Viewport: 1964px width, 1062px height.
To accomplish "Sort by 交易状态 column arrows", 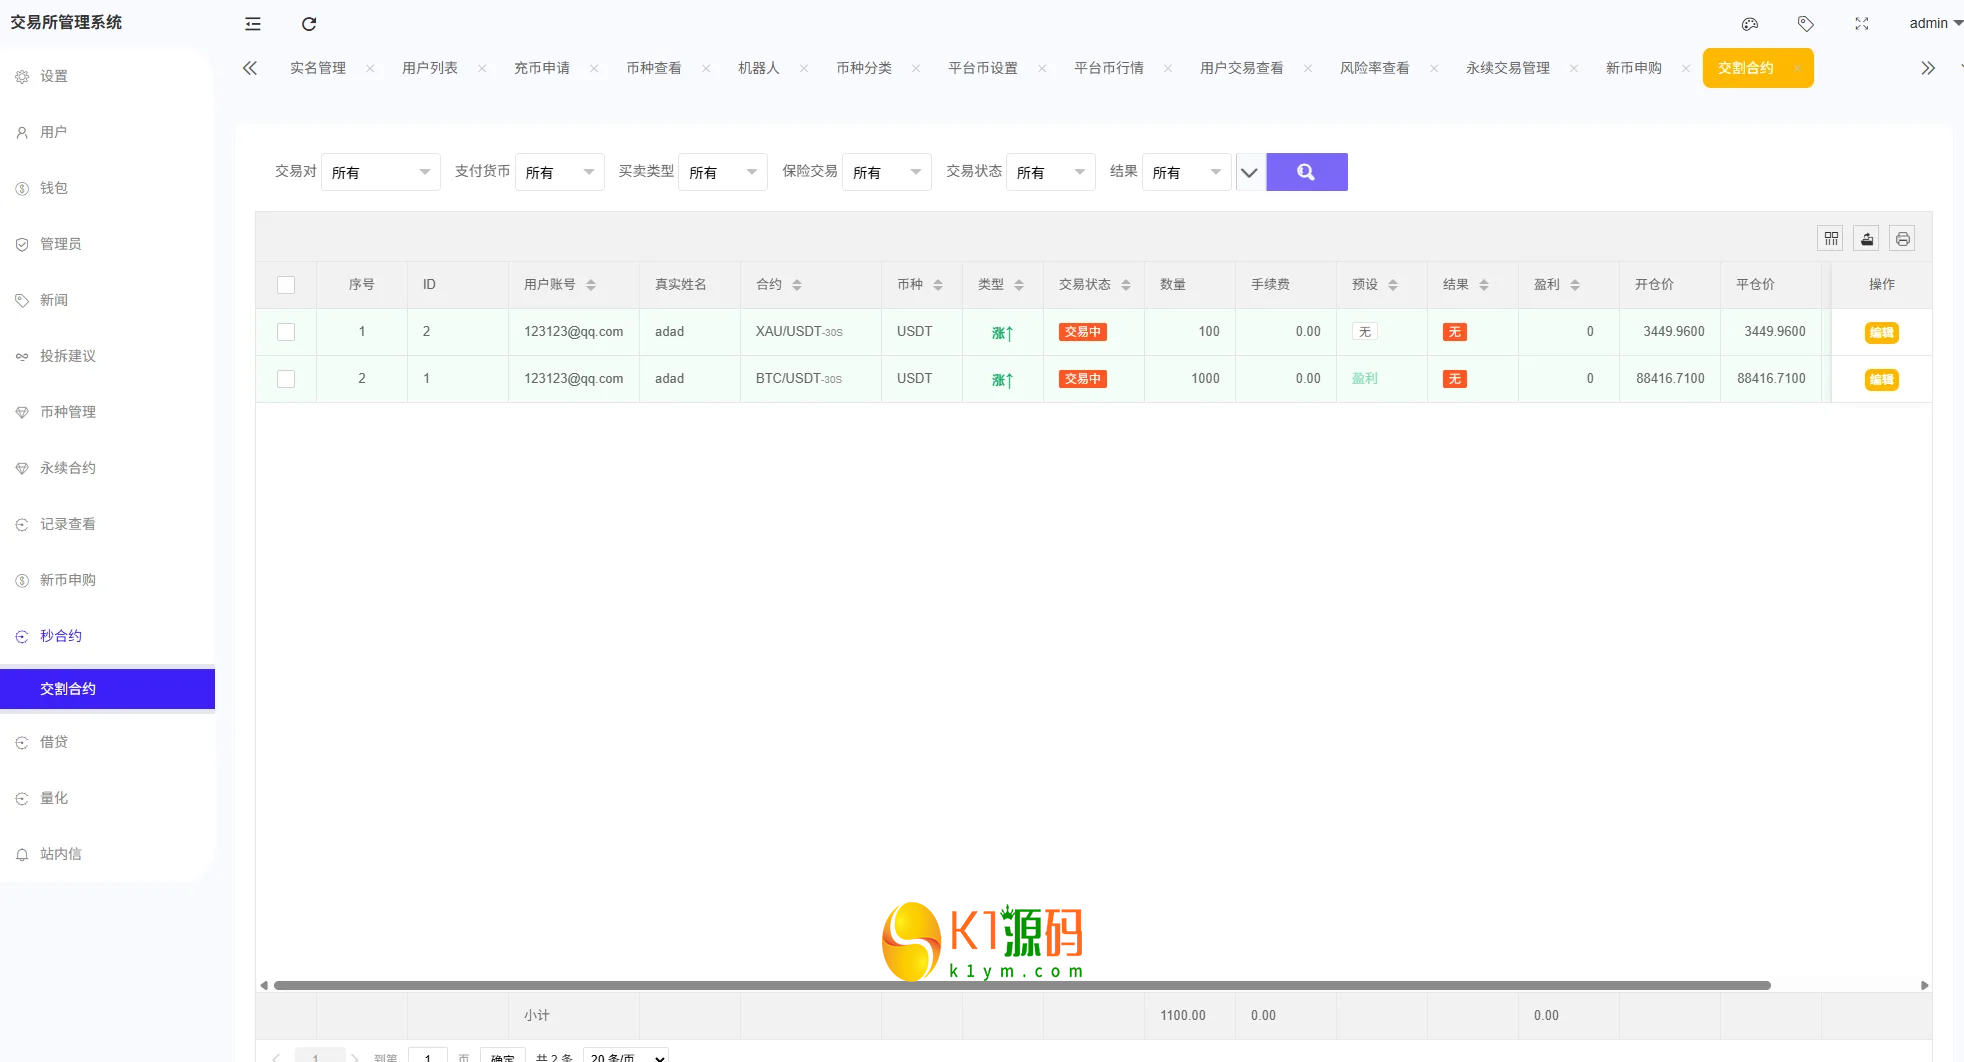I will click(x=1126, y=285).
